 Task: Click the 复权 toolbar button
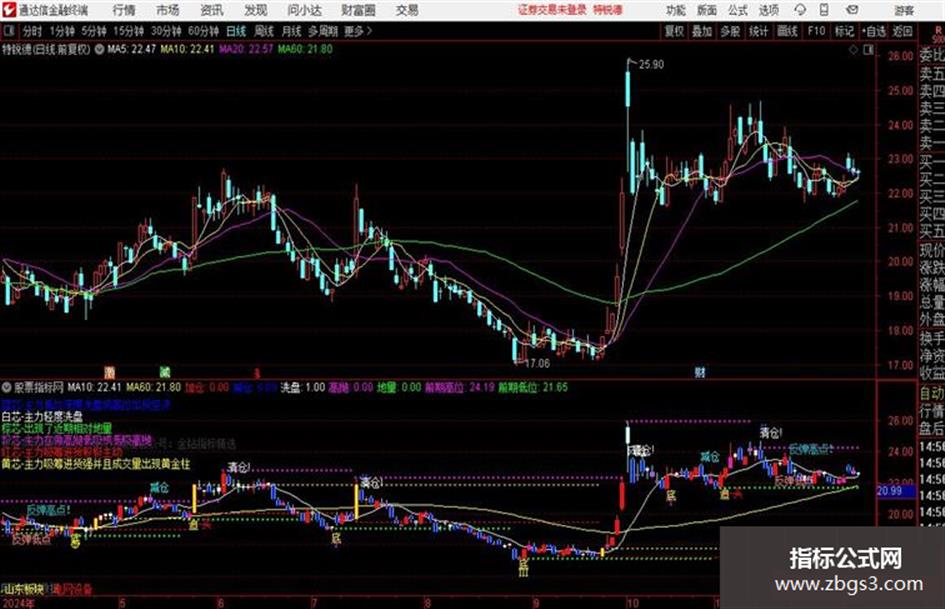coord(674,31)
